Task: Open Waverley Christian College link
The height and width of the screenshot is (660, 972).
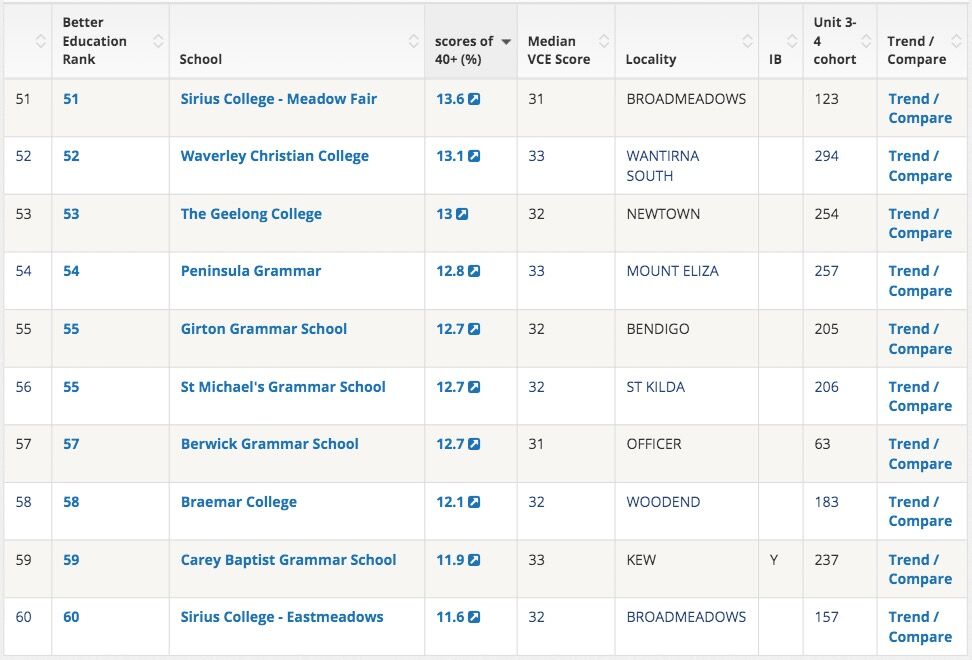Action: 274,156
